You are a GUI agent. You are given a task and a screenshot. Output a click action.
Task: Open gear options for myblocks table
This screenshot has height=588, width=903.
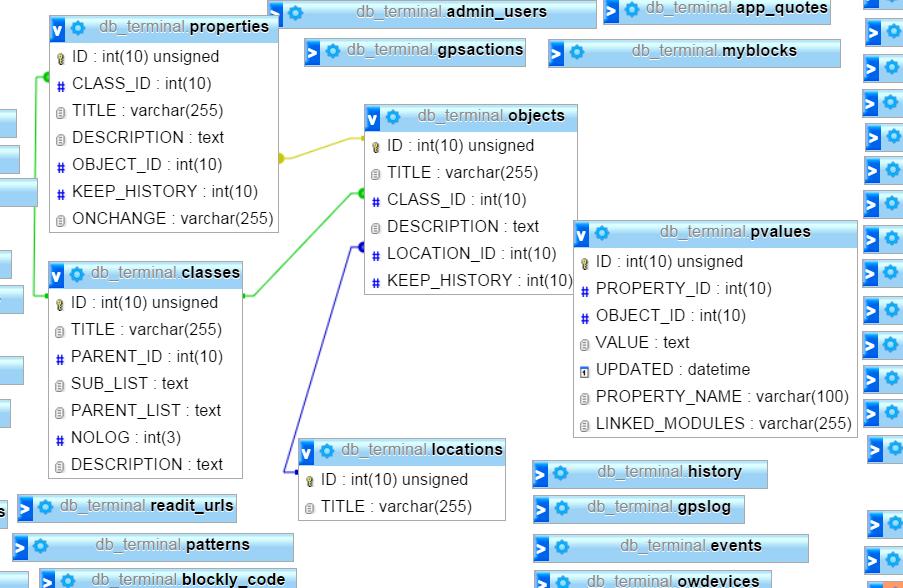coord(576,52)
